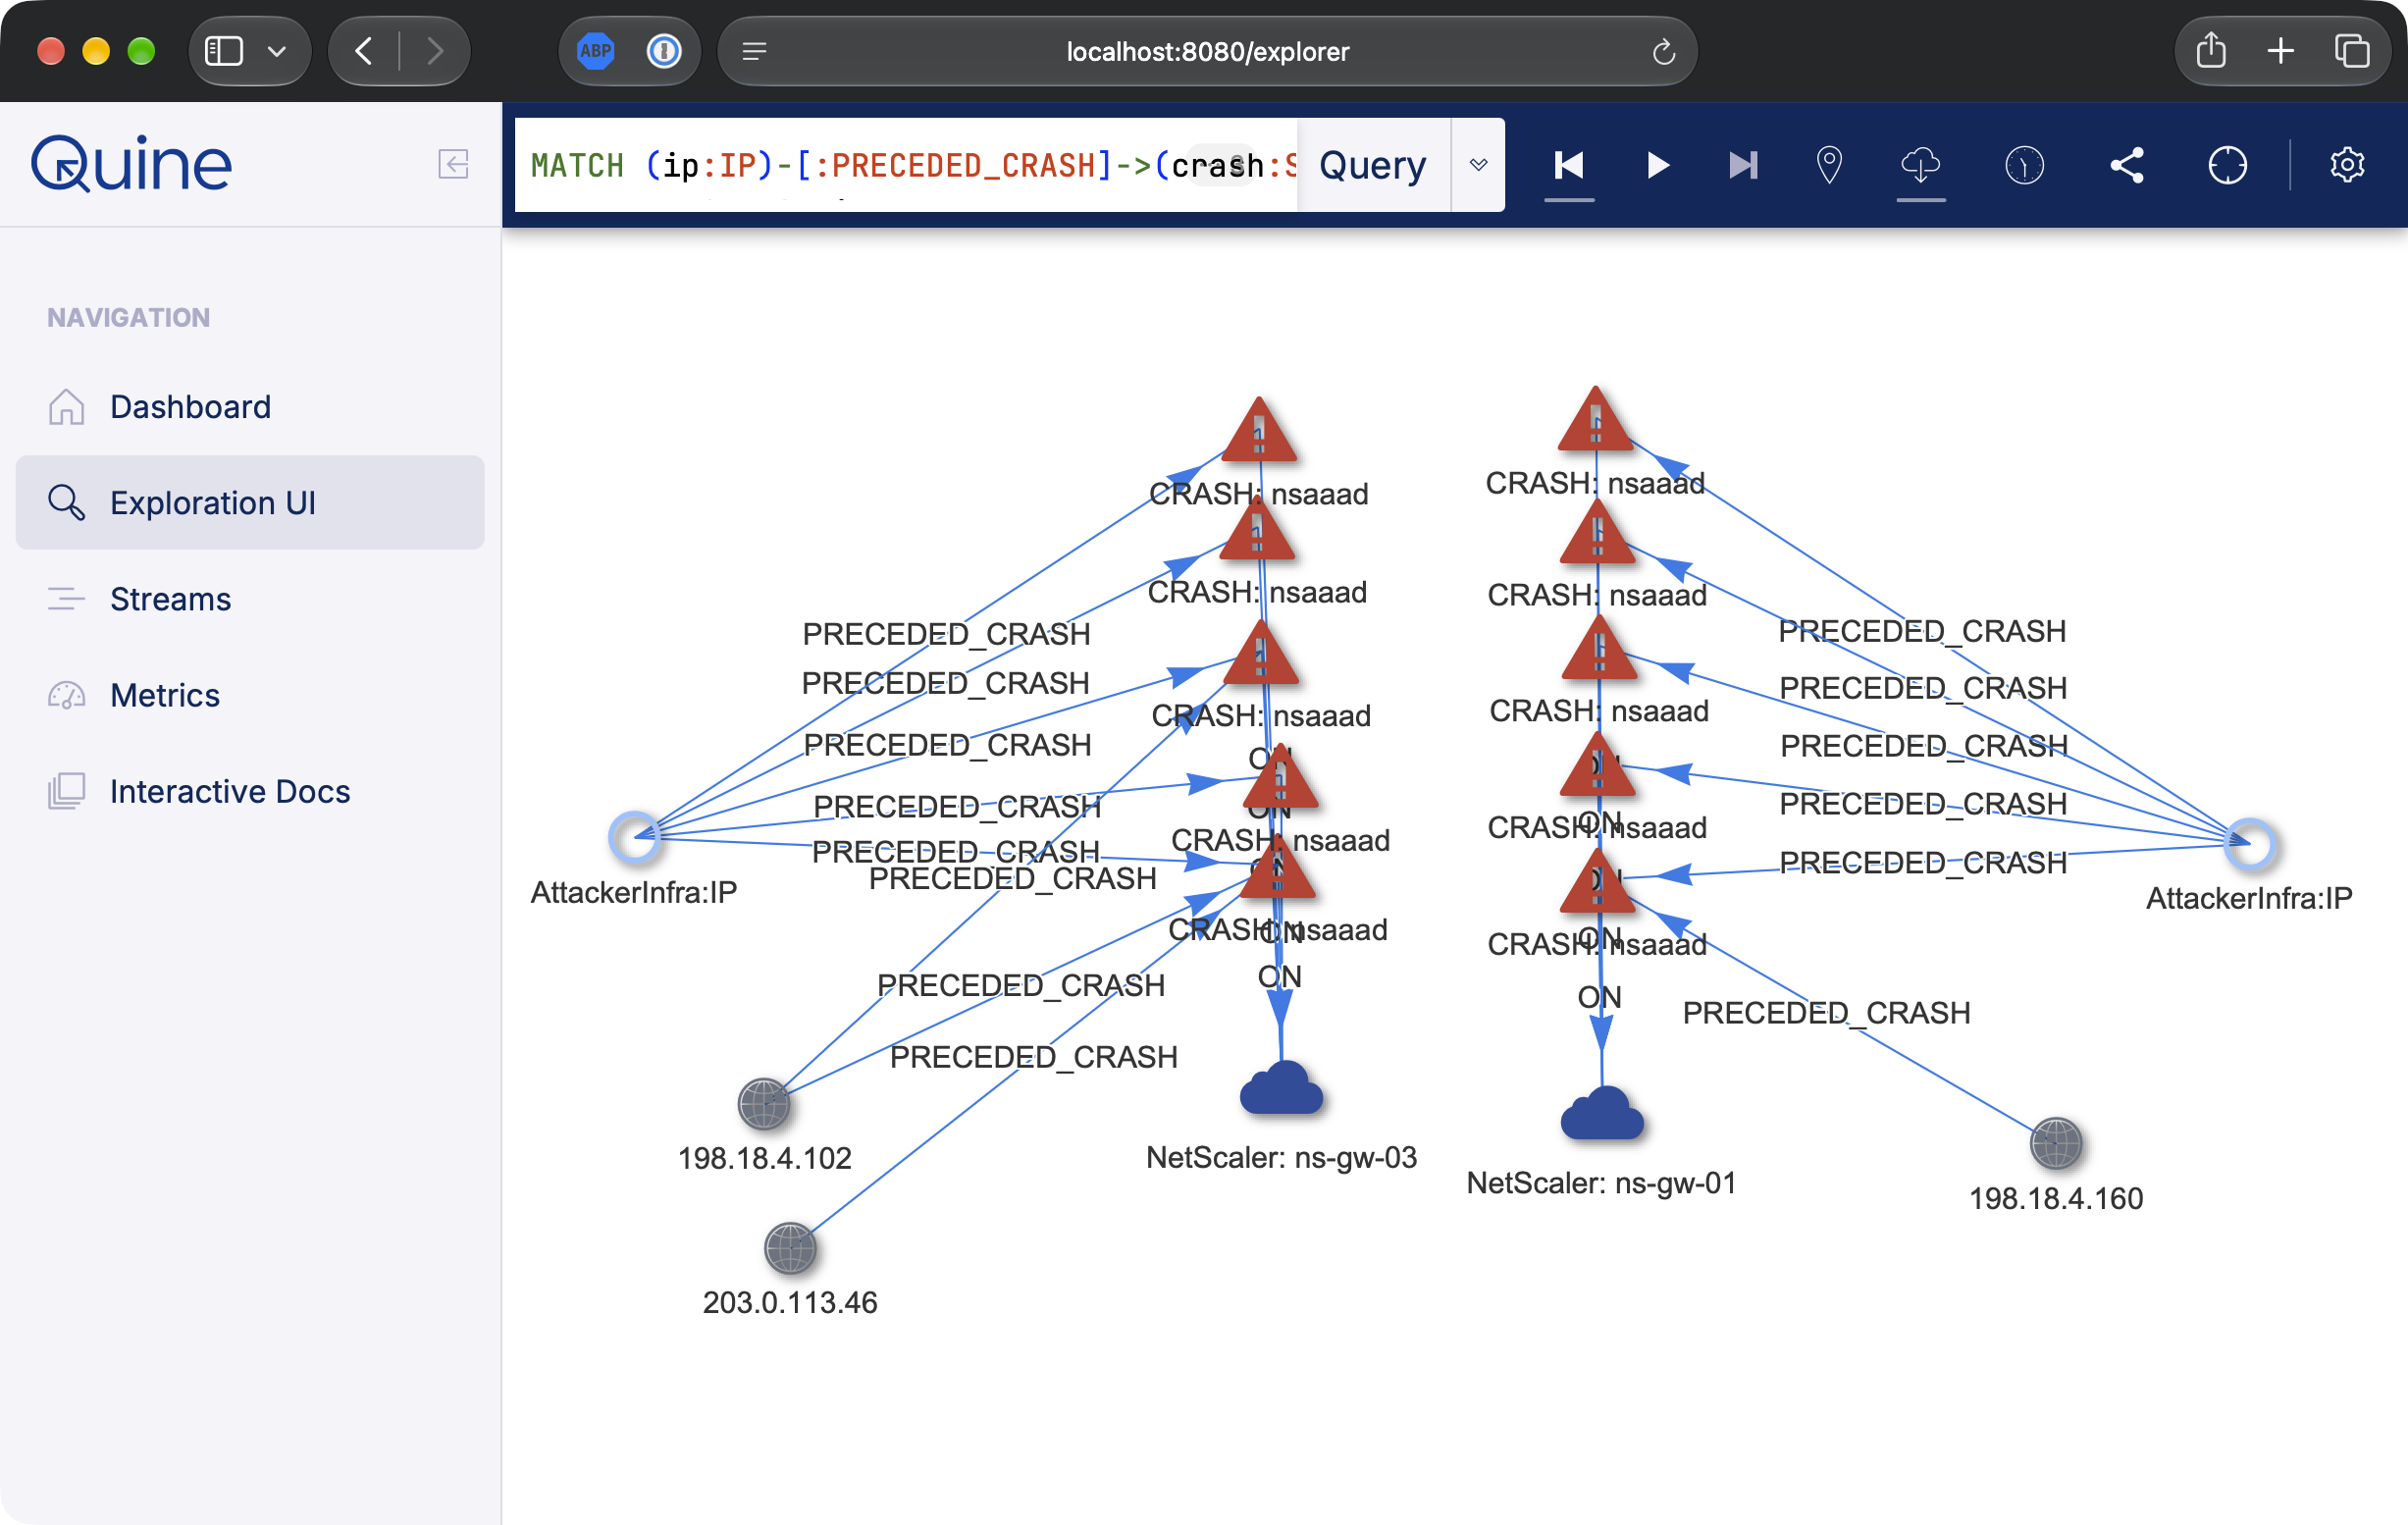Image resolution: width=2408 pixels, height=1525 pixels.
Task: Select the 198.18.4.160 IP globe node
Action: click(2056, 1143)
